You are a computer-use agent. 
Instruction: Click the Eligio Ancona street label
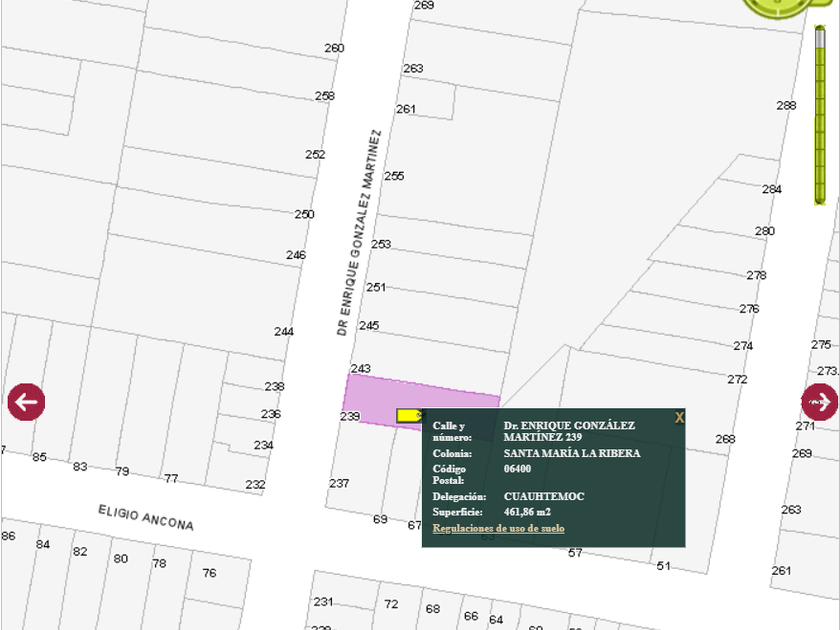146,517
